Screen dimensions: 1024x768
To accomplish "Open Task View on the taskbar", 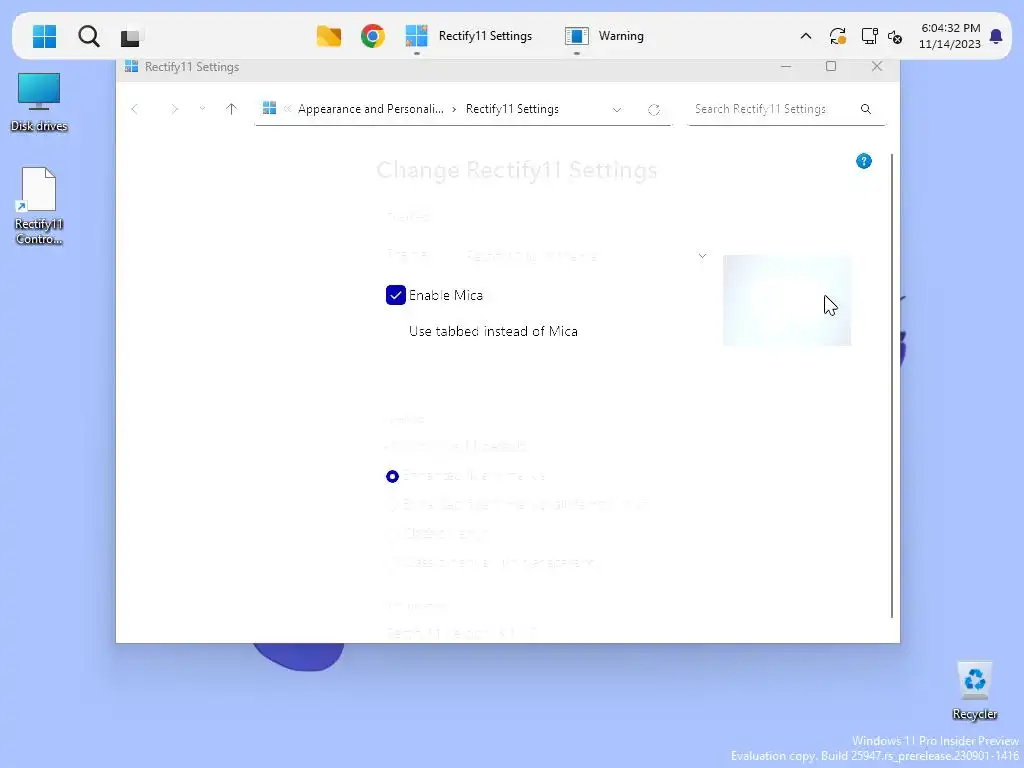I will pyautogui.click(x=130, y=37).
